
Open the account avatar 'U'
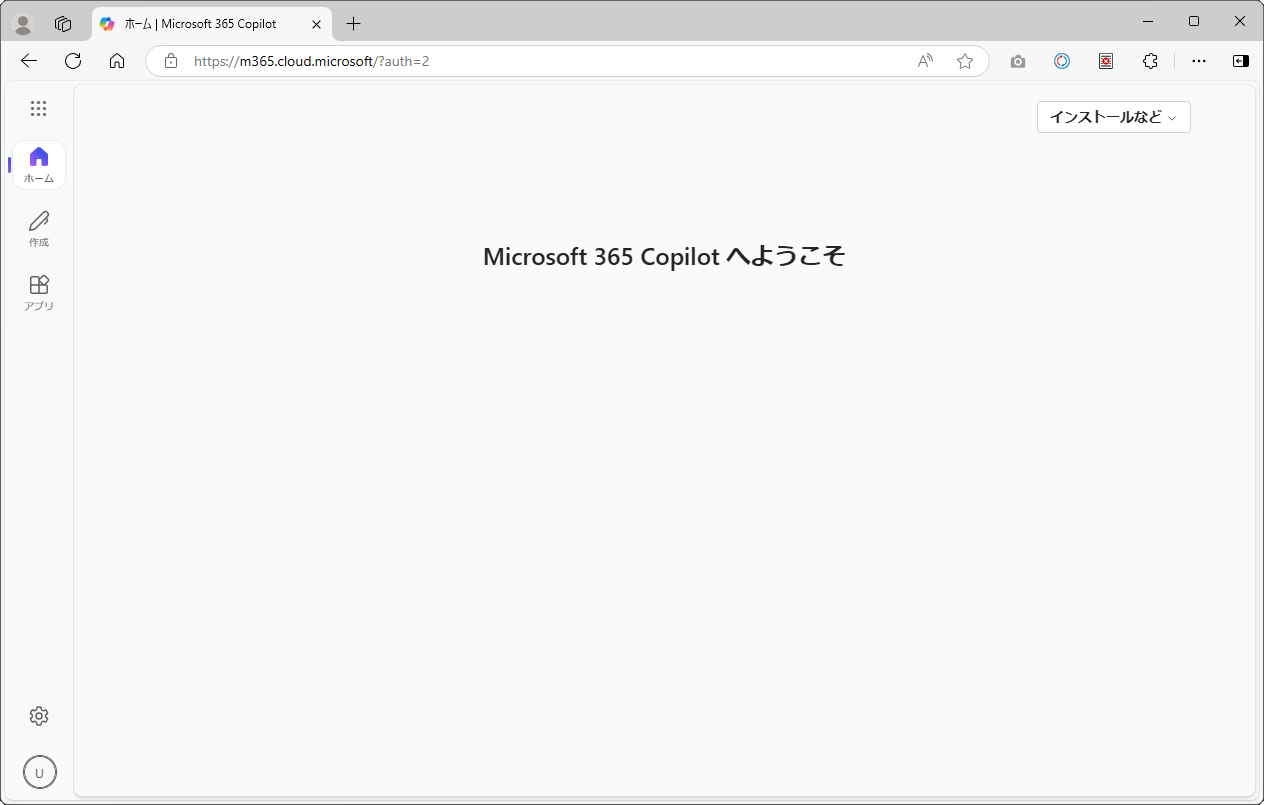coord(40,772)
